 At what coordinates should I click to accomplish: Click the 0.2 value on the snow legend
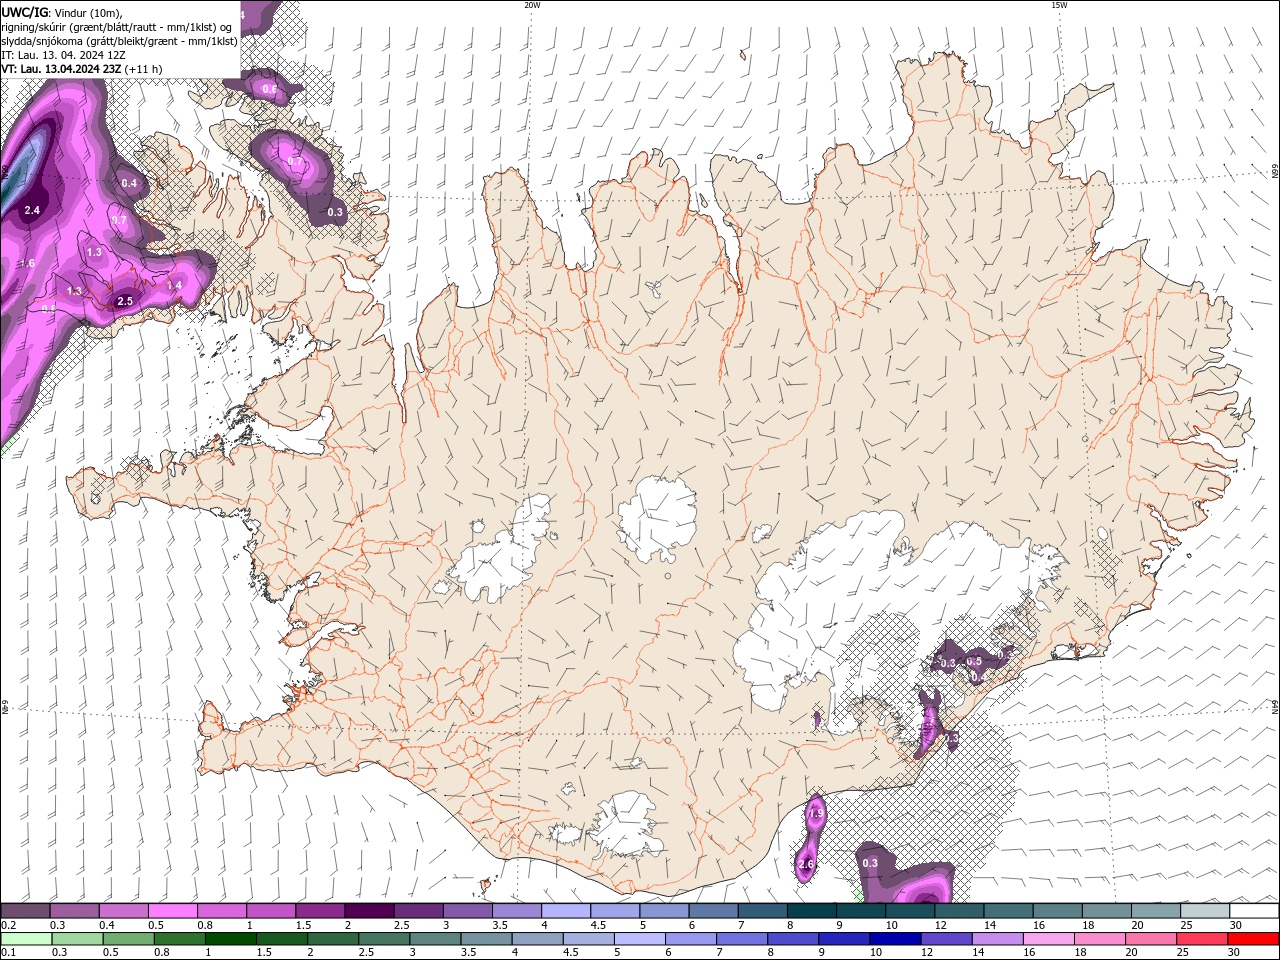pyautogui.click(x=9, y=925)
